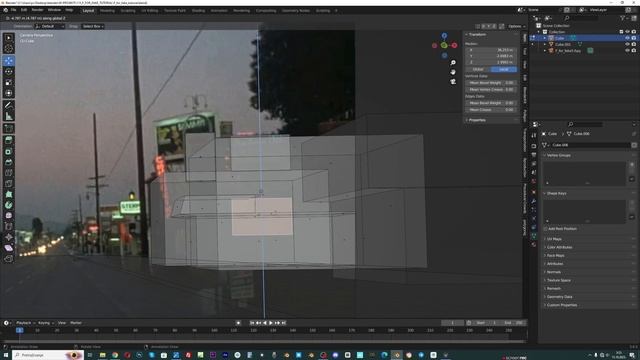This screenshot has width=640, height=360.
Task: Switch vertex coordinates to Global
Action: click(x=478, y=69)
